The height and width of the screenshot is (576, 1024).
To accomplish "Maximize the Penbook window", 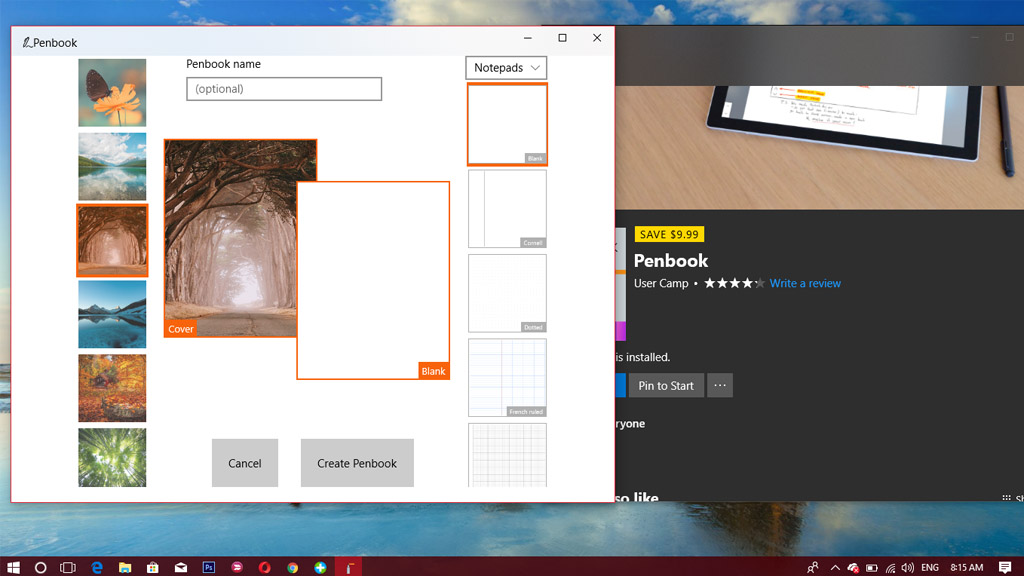I will [x=562, y=38].
